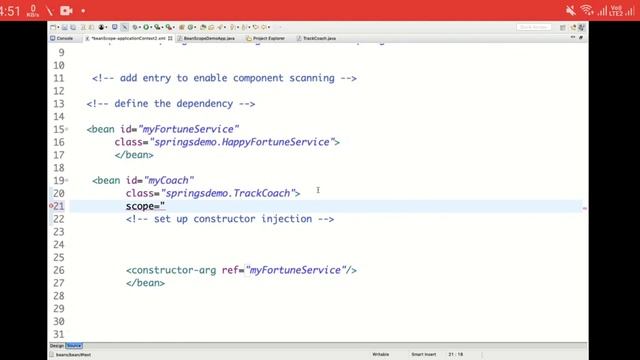Collapse the fold marker at line 15
Image resolution: width=640 pixels, height=360 pixels.
click(67, 129)
